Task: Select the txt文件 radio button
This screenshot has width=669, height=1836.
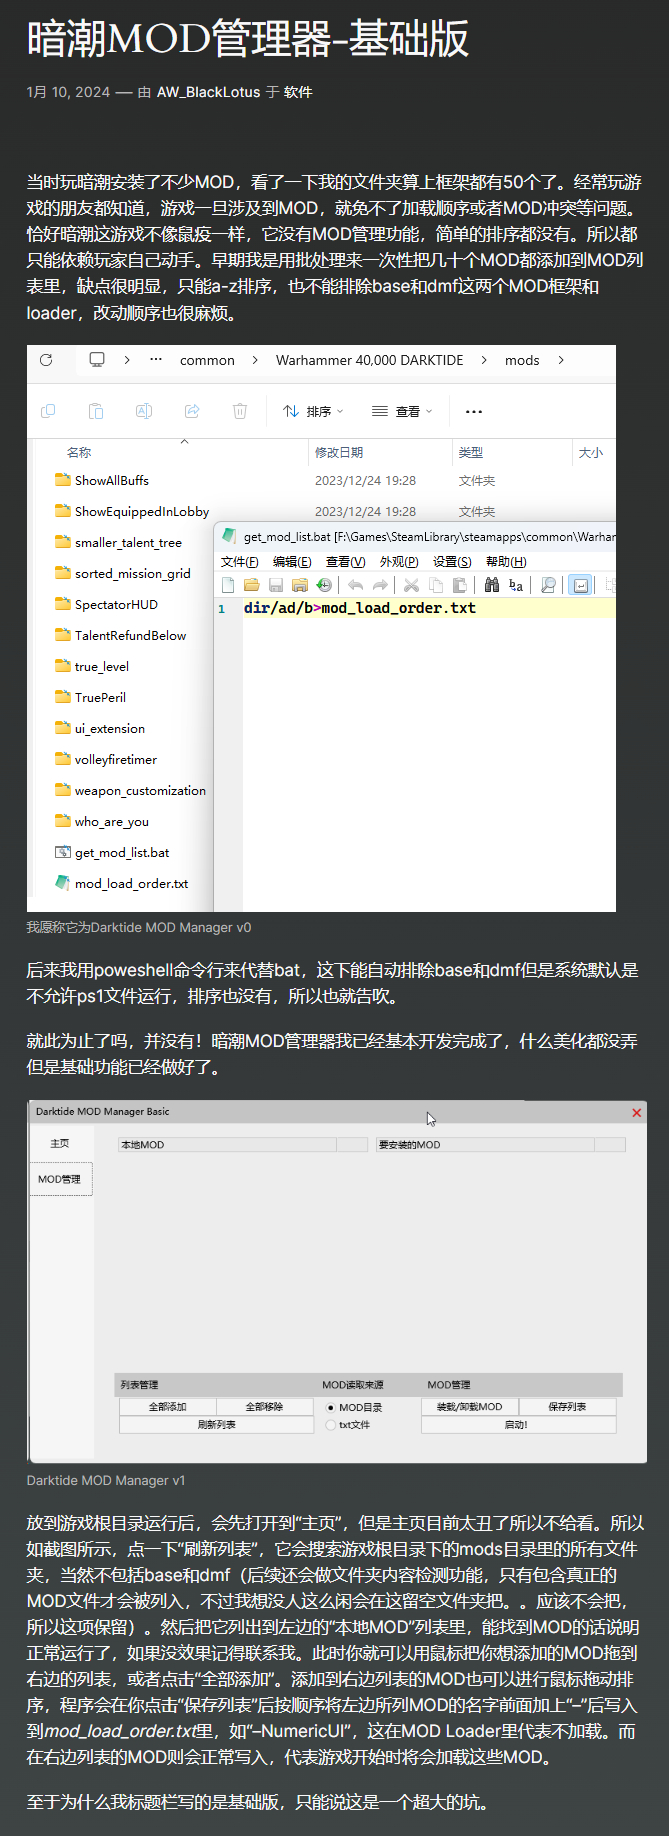Action: click(x=331, y=1425)
